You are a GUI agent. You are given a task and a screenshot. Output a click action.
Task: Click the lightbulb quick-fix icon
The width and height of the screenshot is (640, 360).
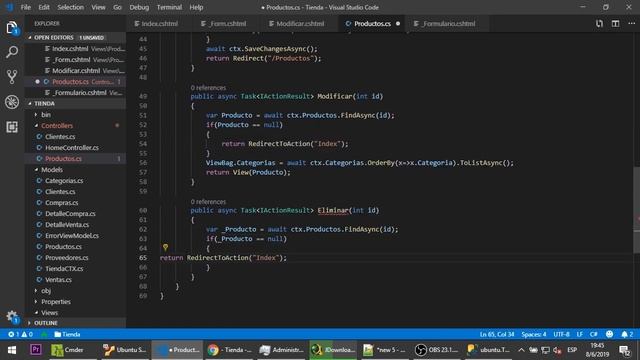(x=165, y=247)
